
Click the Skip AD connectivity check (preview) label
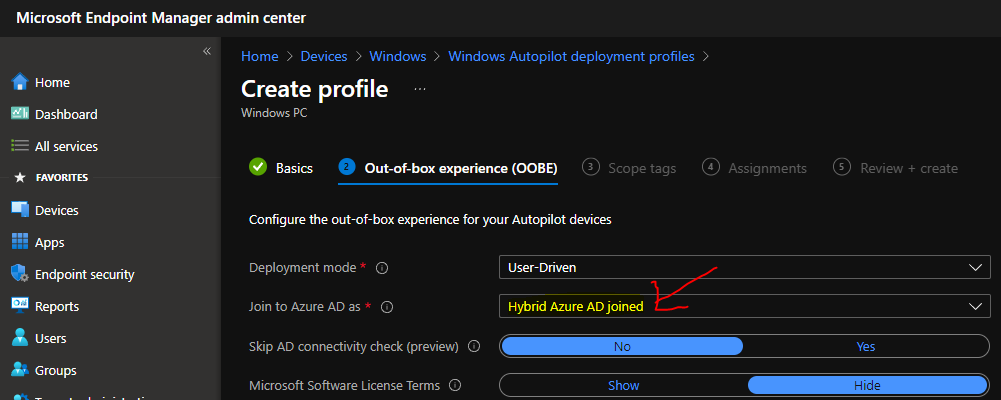(354, 346)
